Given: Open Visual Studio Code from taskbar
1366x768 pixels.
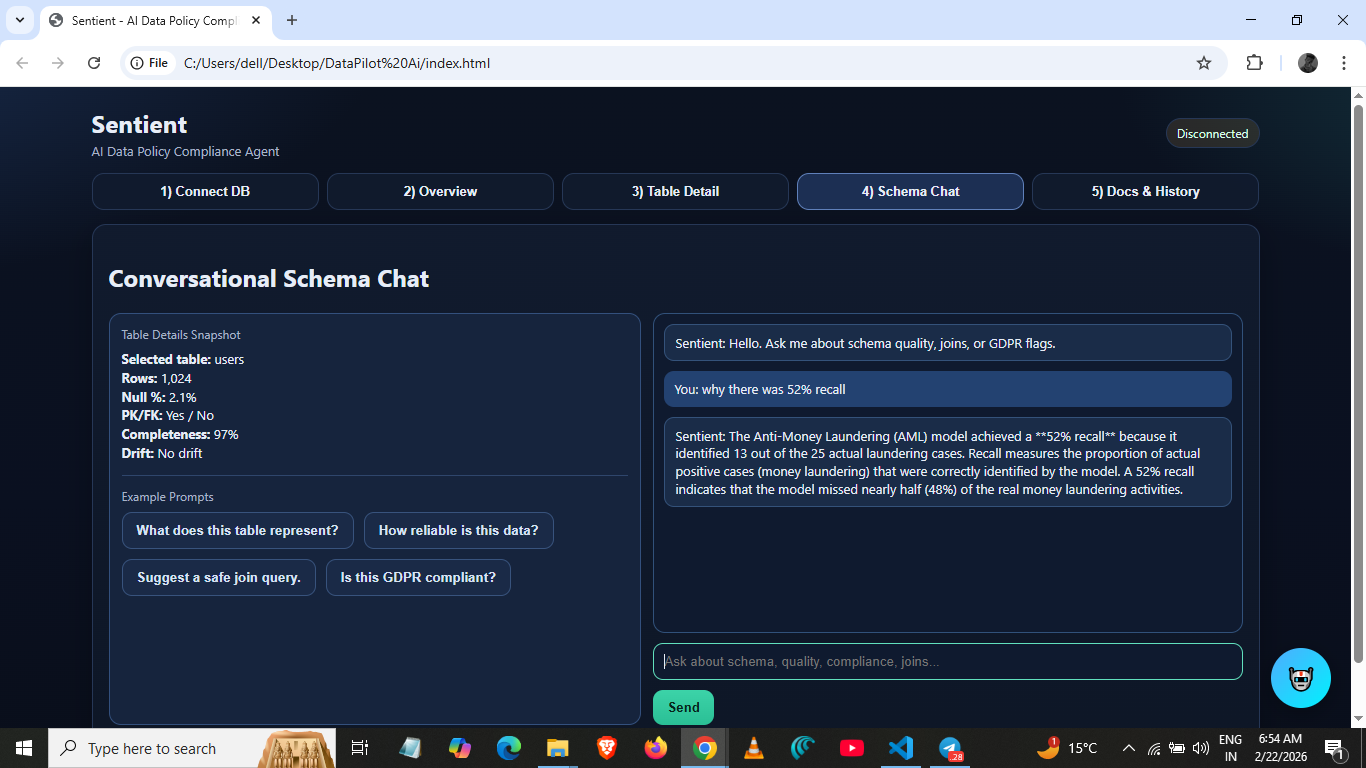Looking at the screenshot, I should pyautogui.click(x=901, y=748).
